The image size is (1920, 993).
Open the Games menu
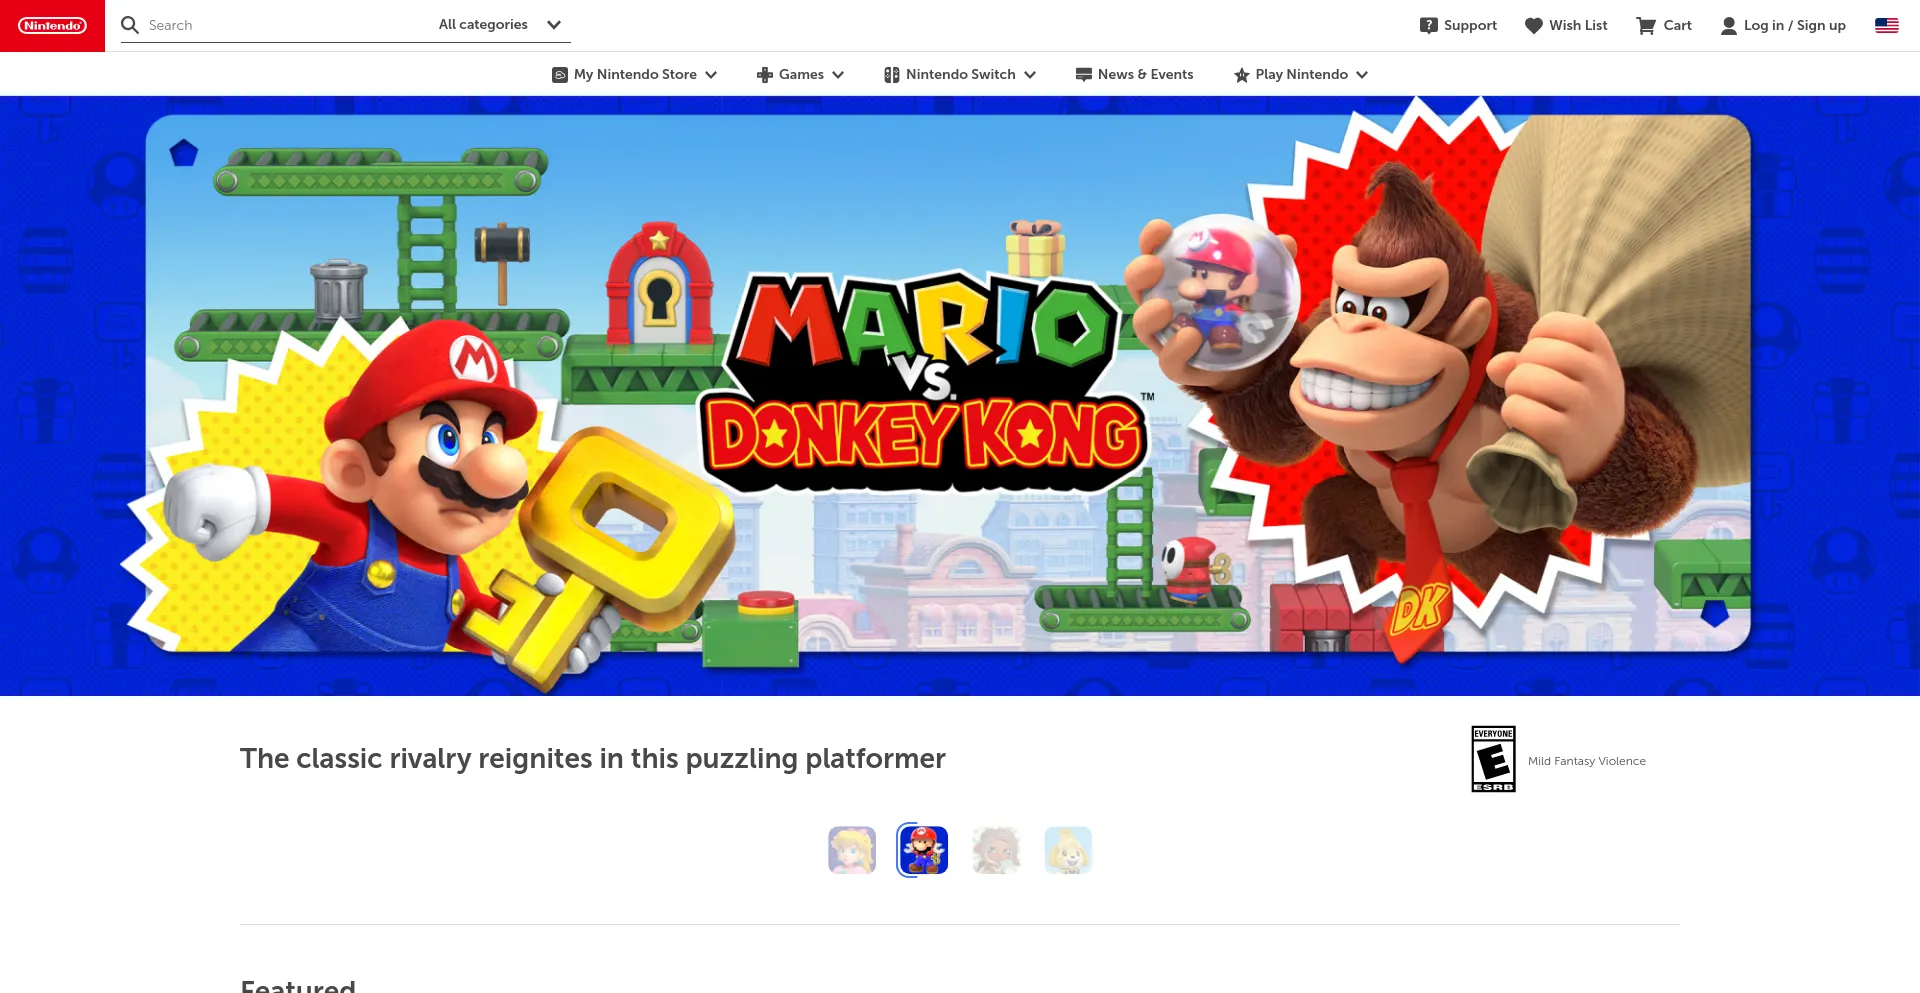(x=800, y=75)
